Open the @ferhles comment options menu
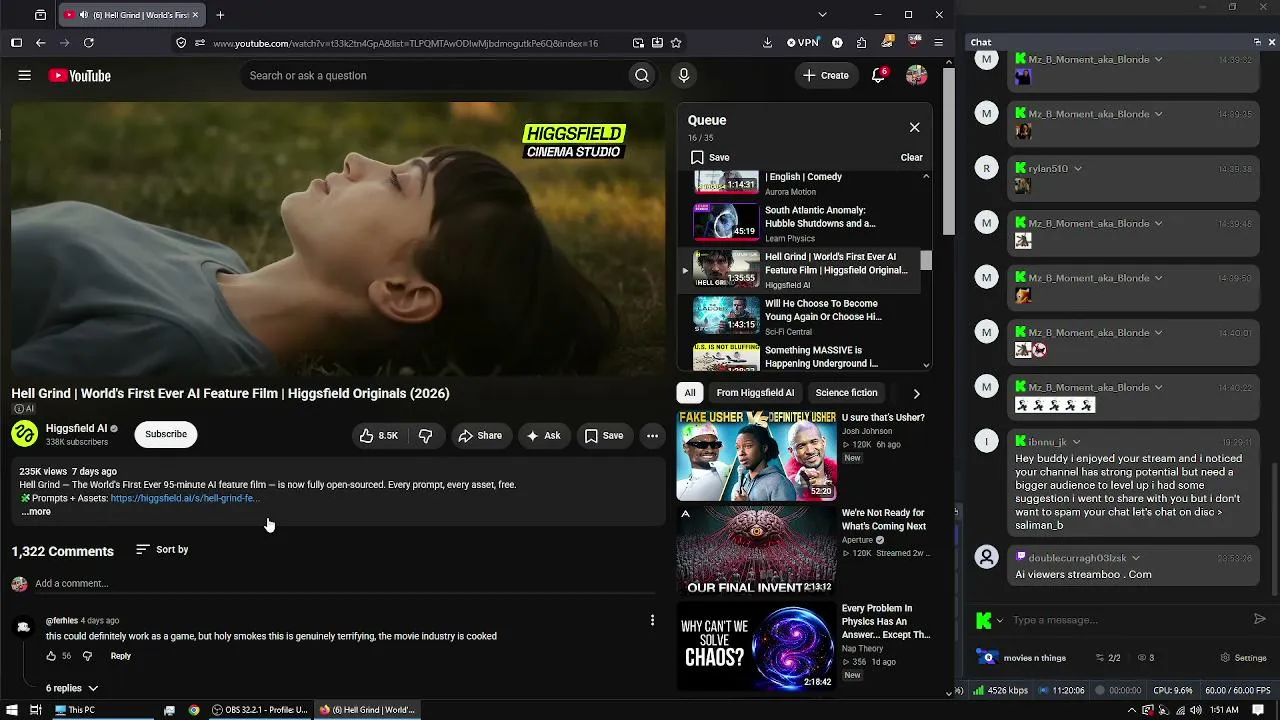 652,620
